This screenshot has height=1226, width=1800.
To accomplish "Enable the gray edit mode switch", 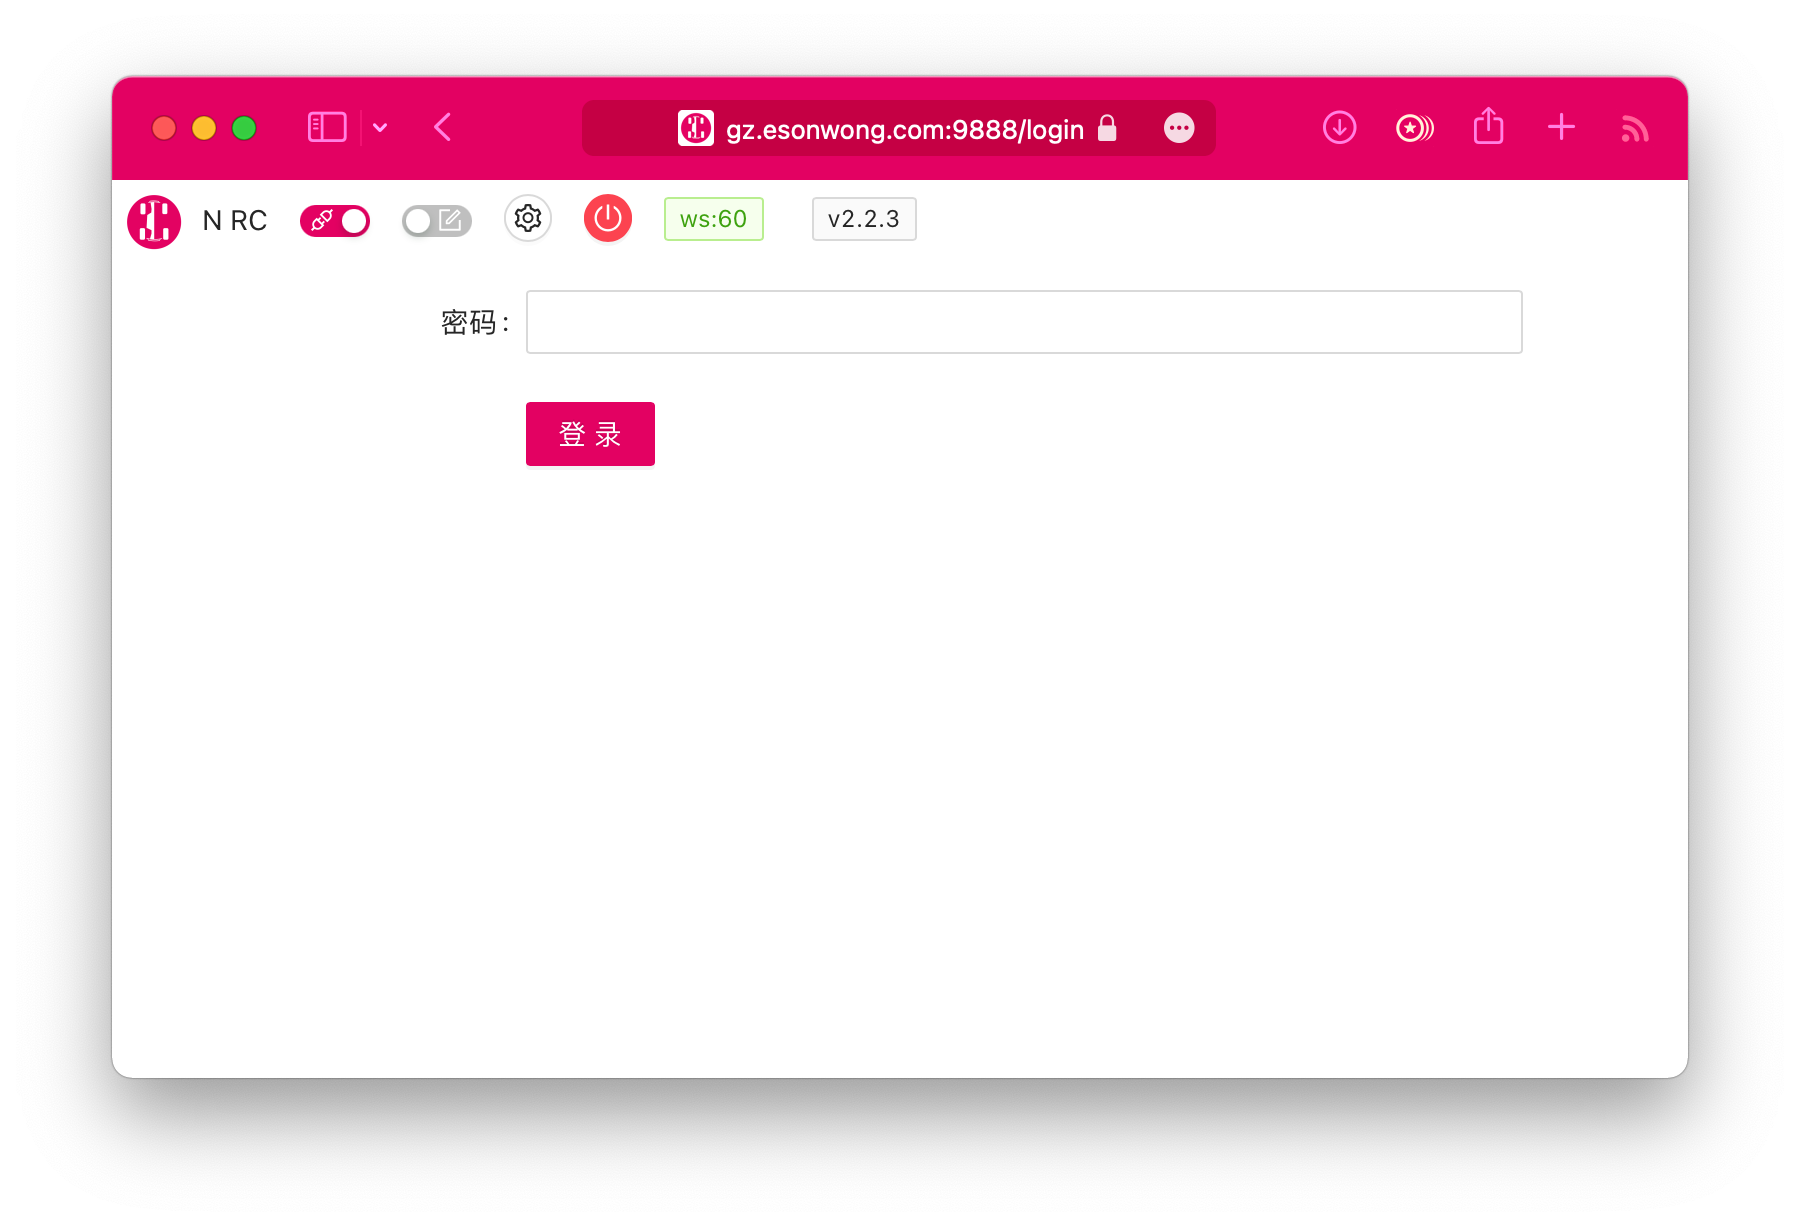I will [436, 220].
